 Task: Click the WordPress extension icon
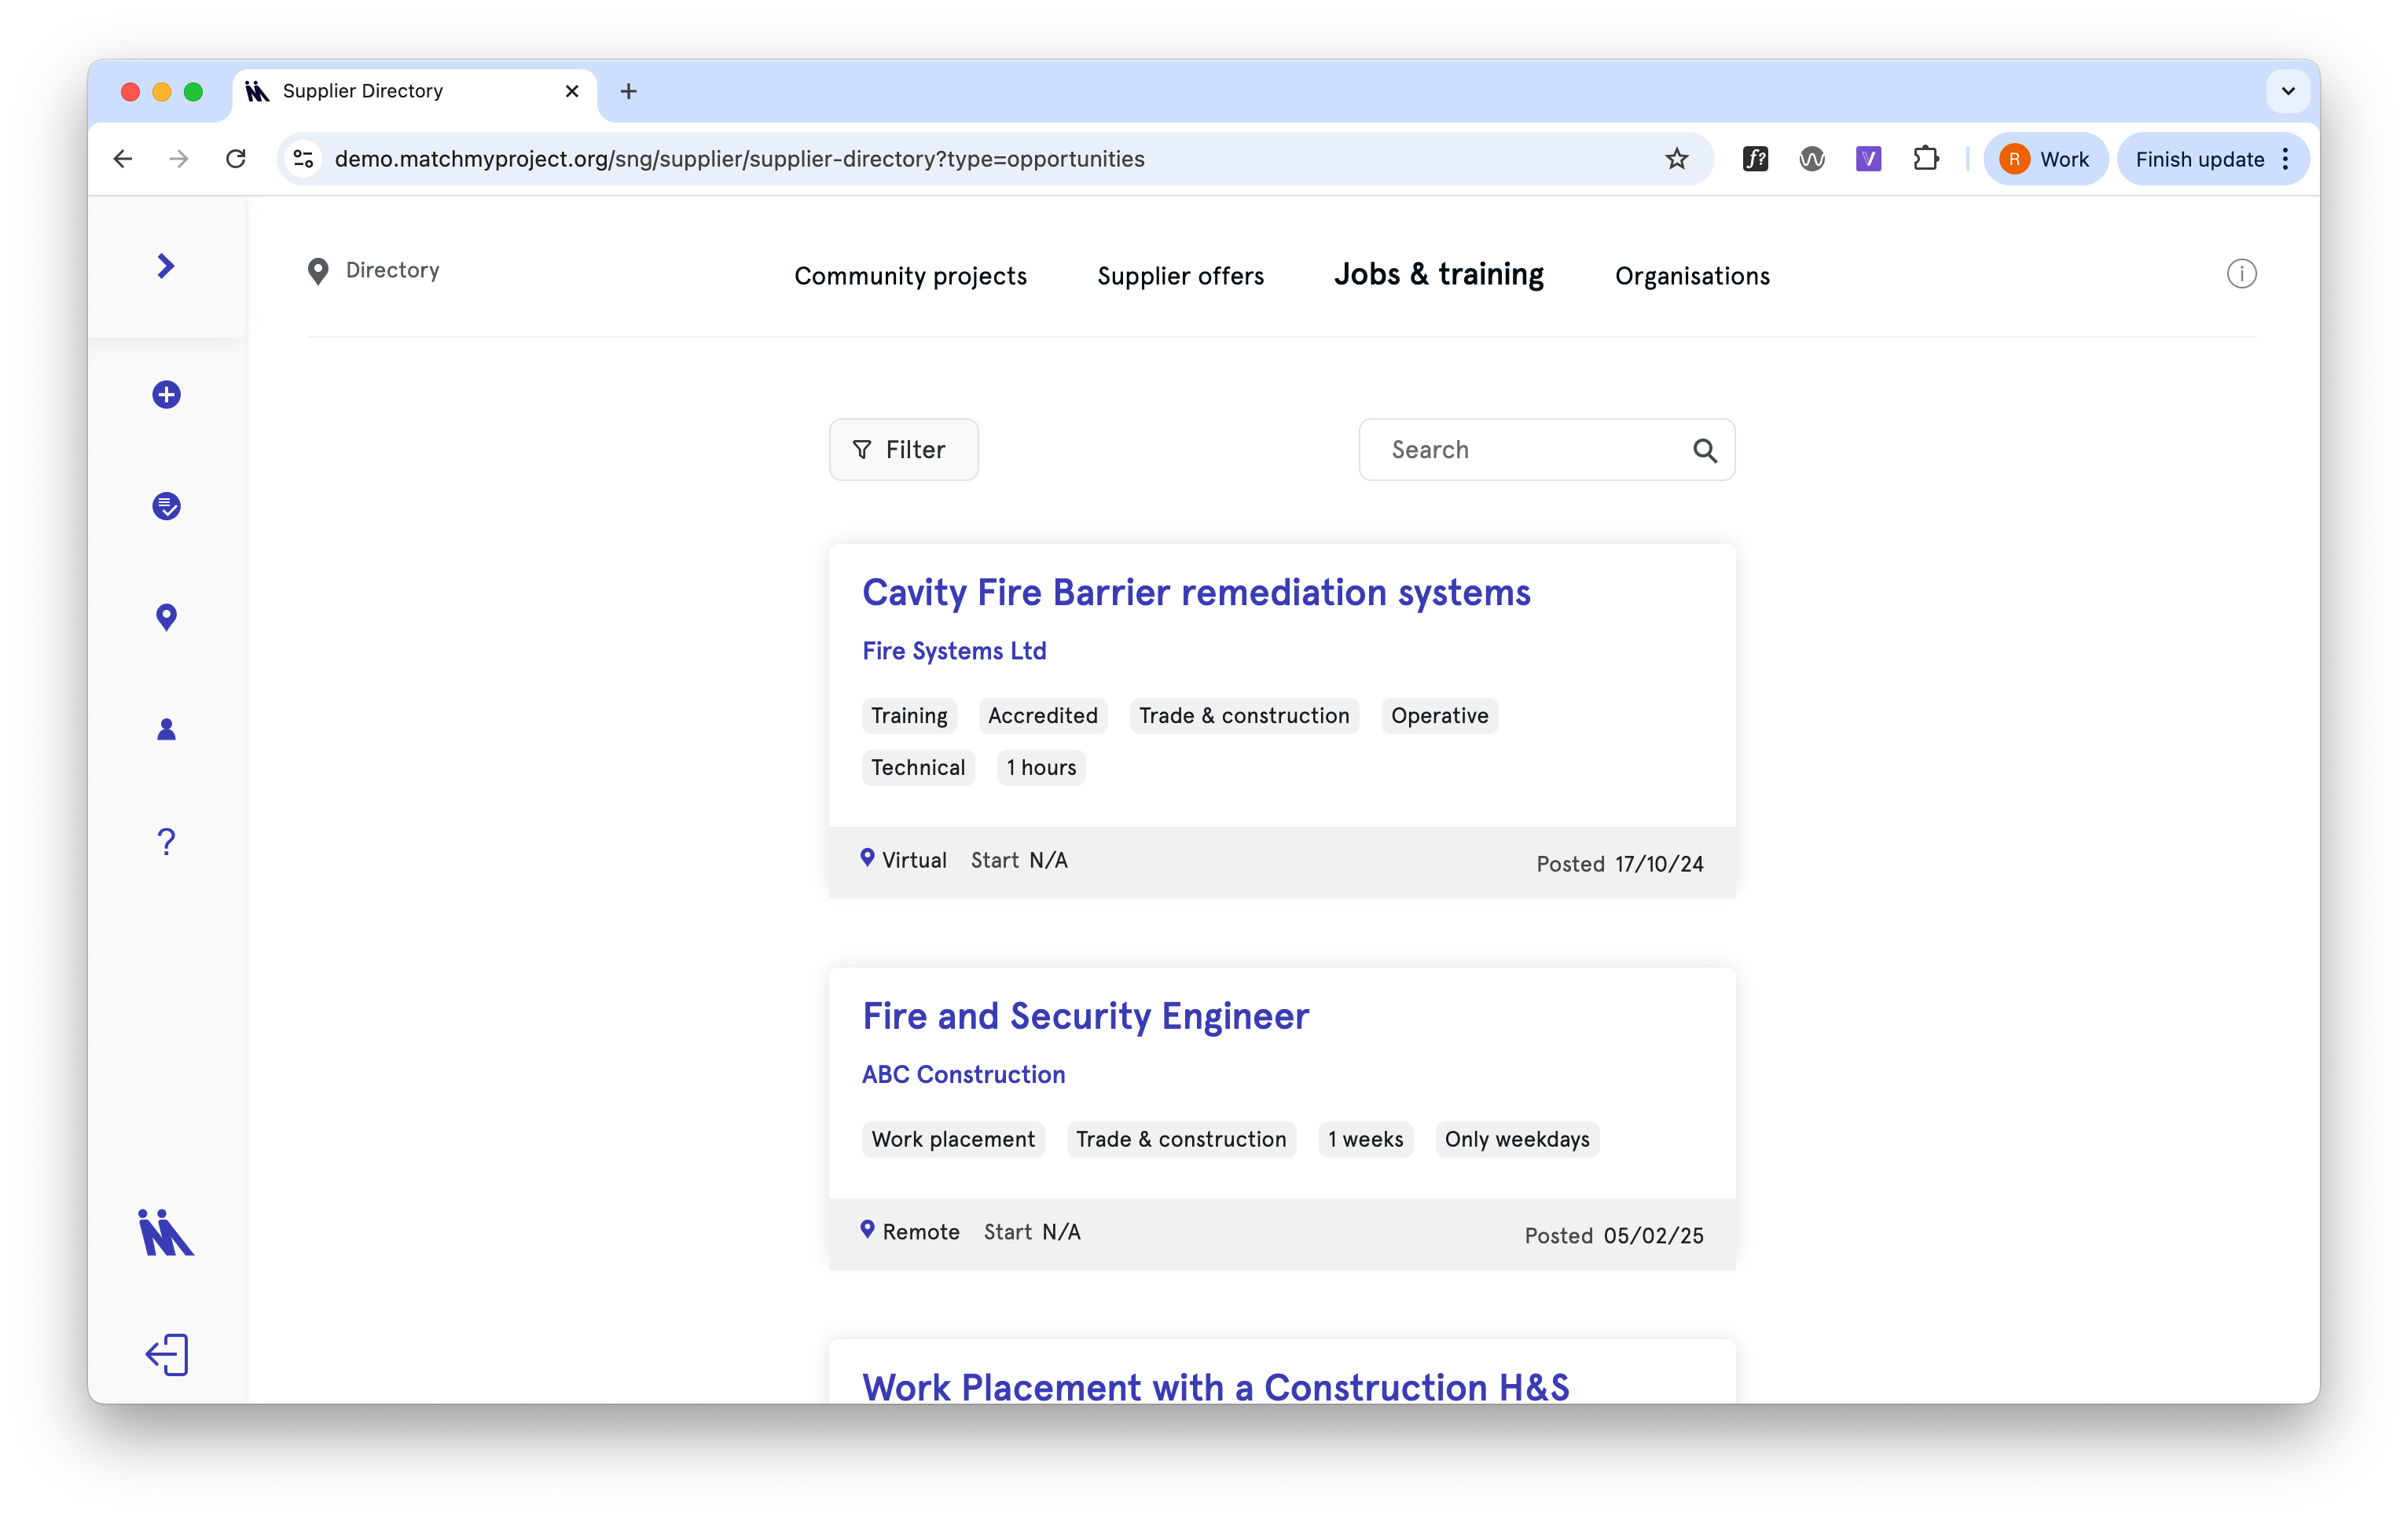coord(1812,159)
